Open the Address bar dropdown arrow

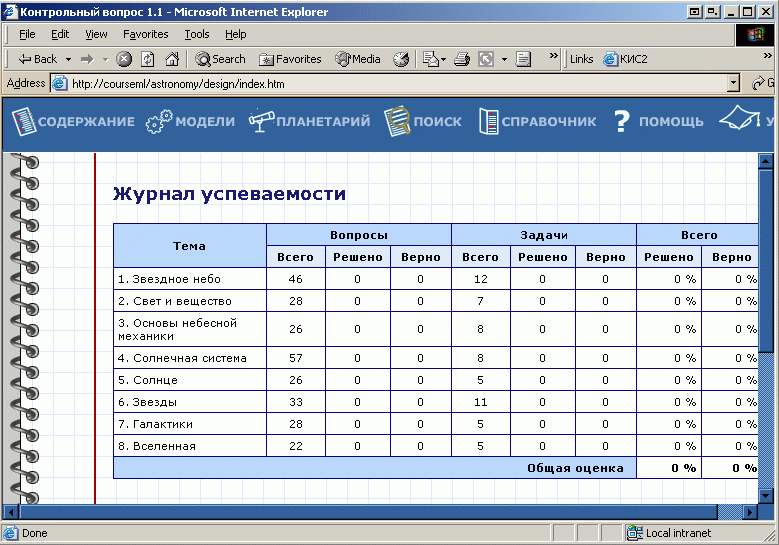(733, 83)
